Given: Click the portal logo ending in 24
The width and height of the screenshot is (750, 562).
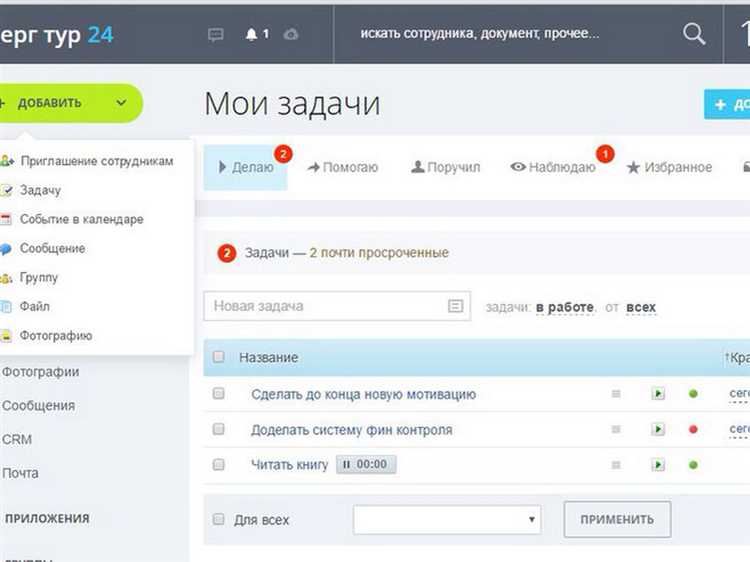Looking at the screenshot, I should click(x=56, y=35).
